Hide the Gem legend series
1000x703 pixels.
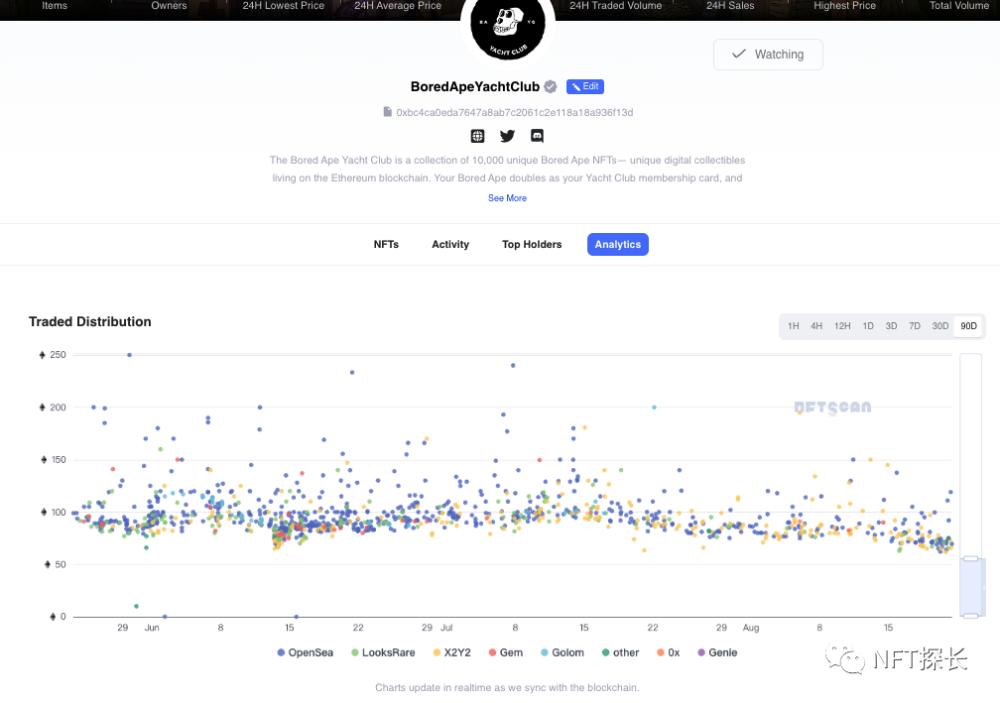coord(505,653)
